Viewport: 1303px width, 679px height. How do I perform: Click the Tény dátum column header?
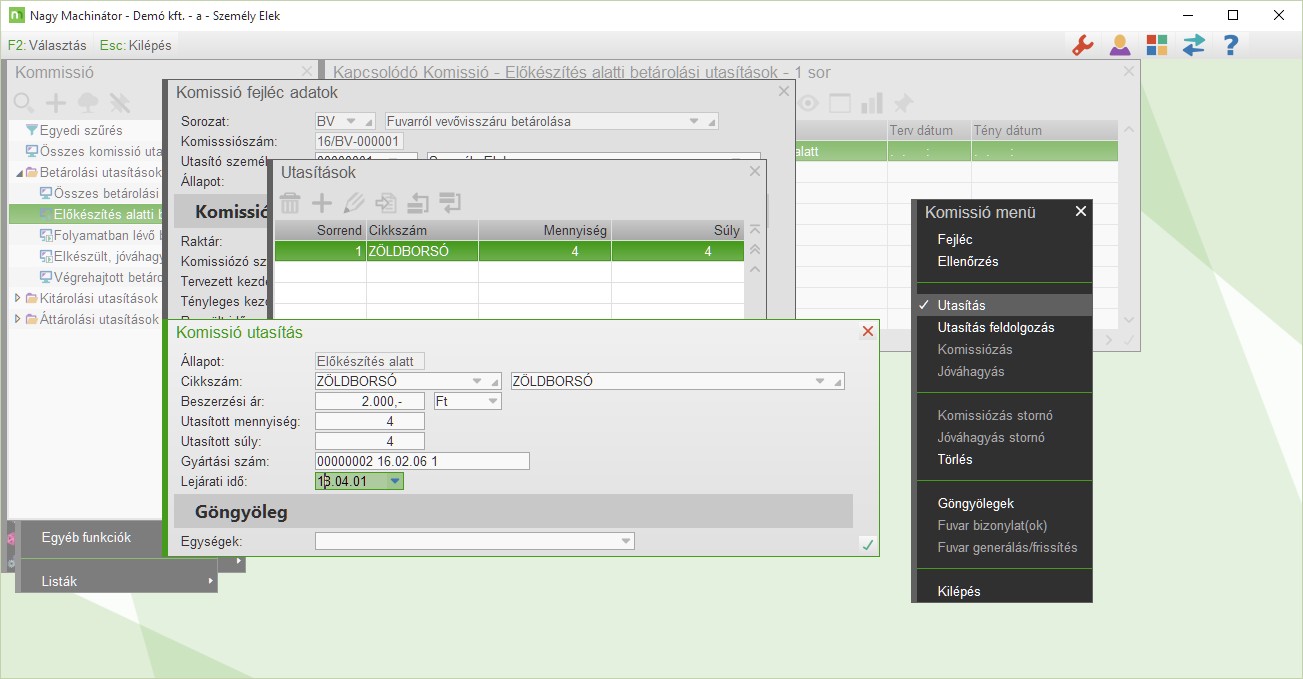point(1044,130)
